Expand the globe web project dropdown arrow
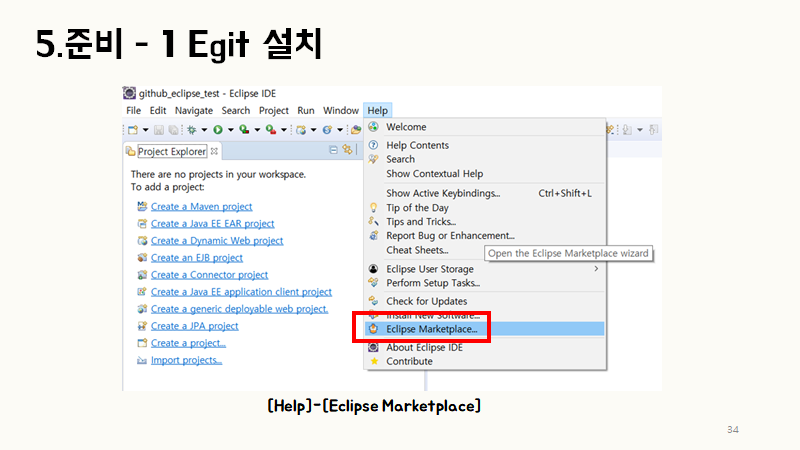This screenshot has height=450, width=800. click(x=313, y=130)
